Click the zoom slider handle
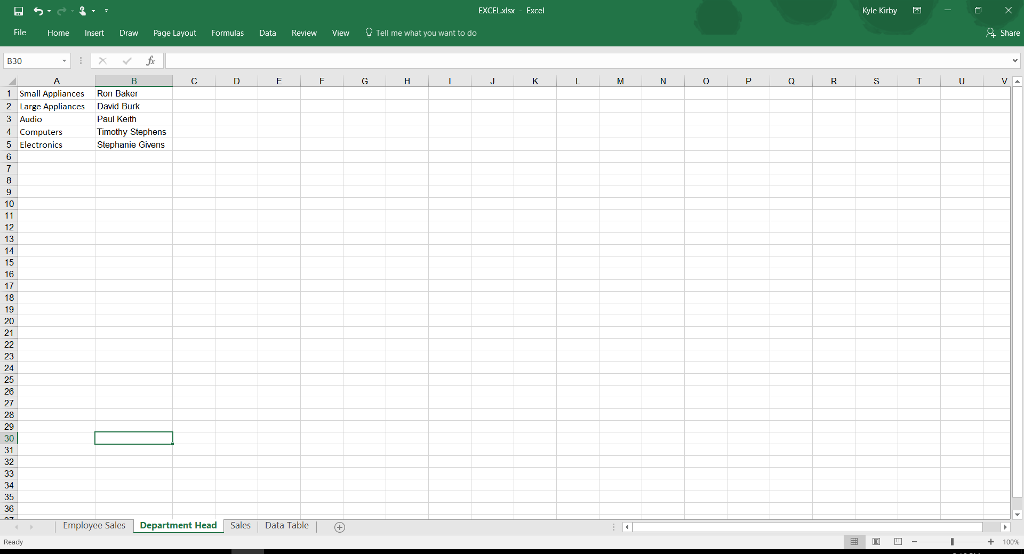The width and height of the screenshot is (1024, 554). point(952,542)
